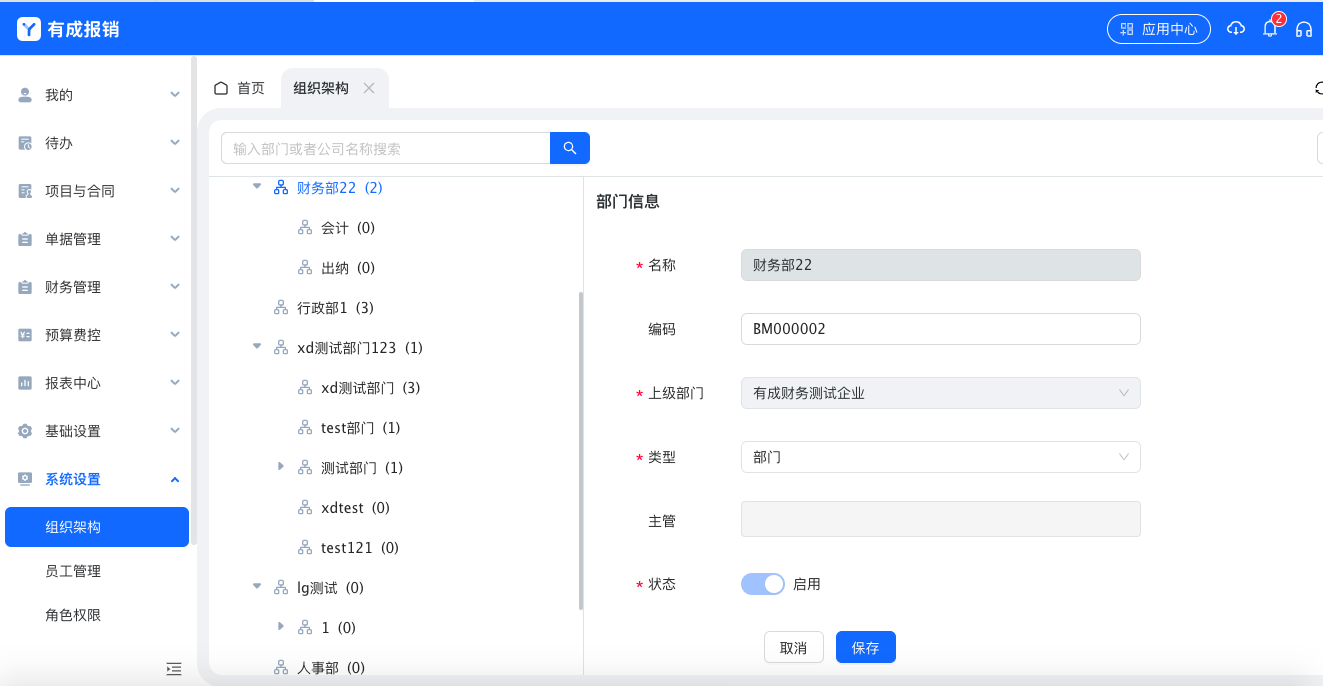Image resolution: width=1323 pixels, height=686 pixels.
Task: Click the org icon beside 行政部1
Action: click(x=281, y=308)
